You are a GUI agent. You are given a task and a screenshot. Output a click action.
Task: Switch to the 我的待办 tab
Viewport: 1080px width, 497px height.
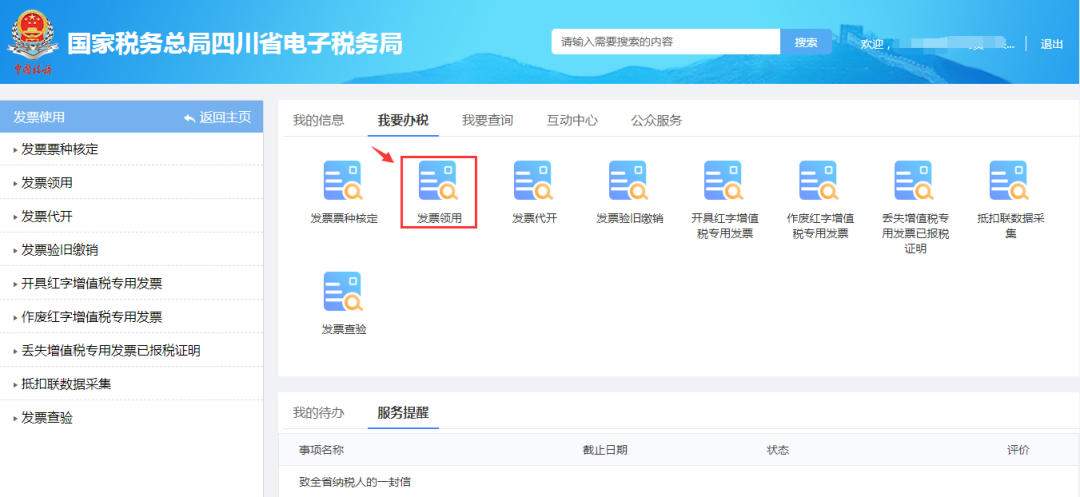(318, 413)
